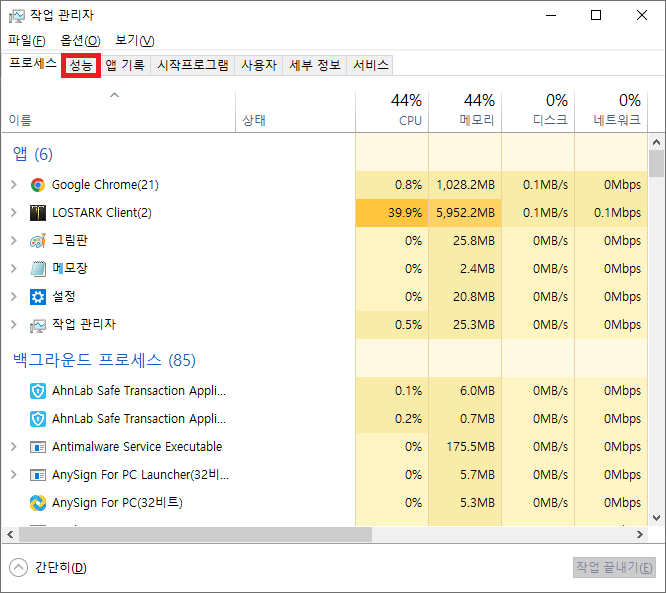The width and height of the screenshot is (666, 593).
Task: Click the vertical scrollbar down arrow
Action: pos(656,518)
